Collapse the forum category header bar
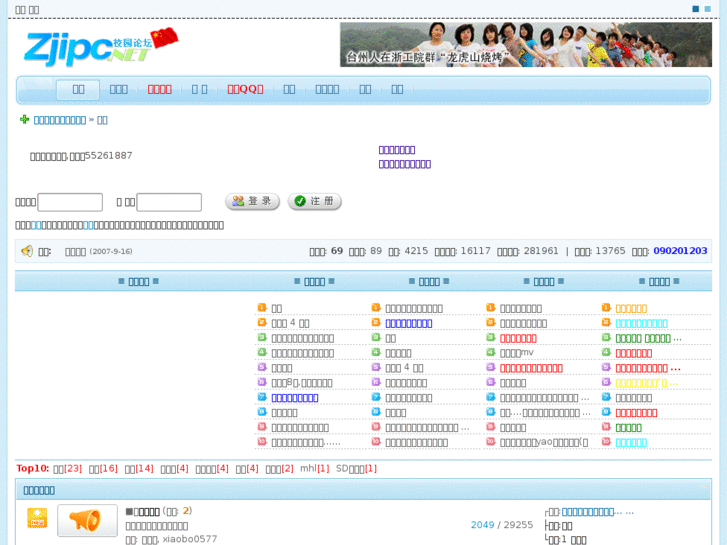Viewport: 727px width, 545px height. (704, 487)
